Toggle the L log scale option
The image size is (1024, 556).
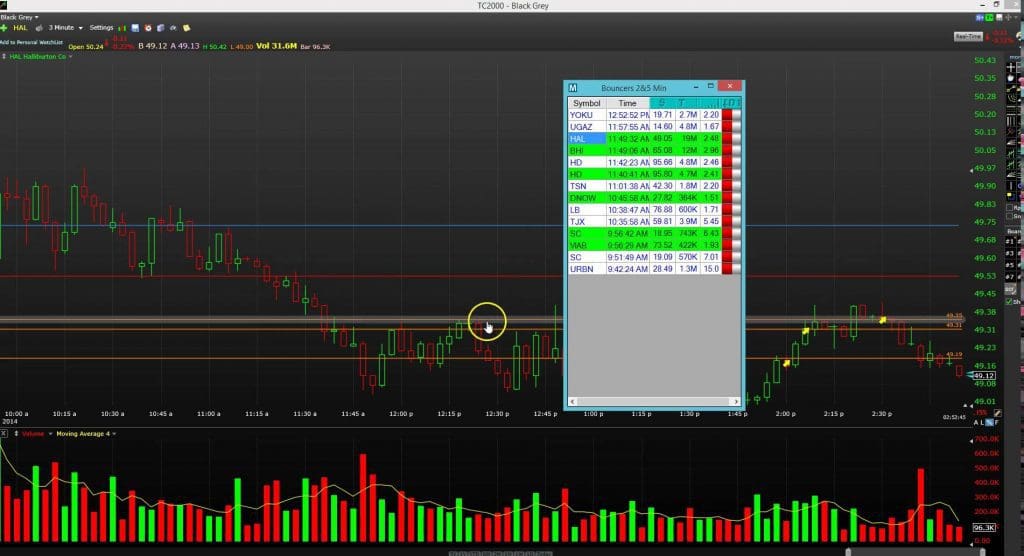click(982, 423)
